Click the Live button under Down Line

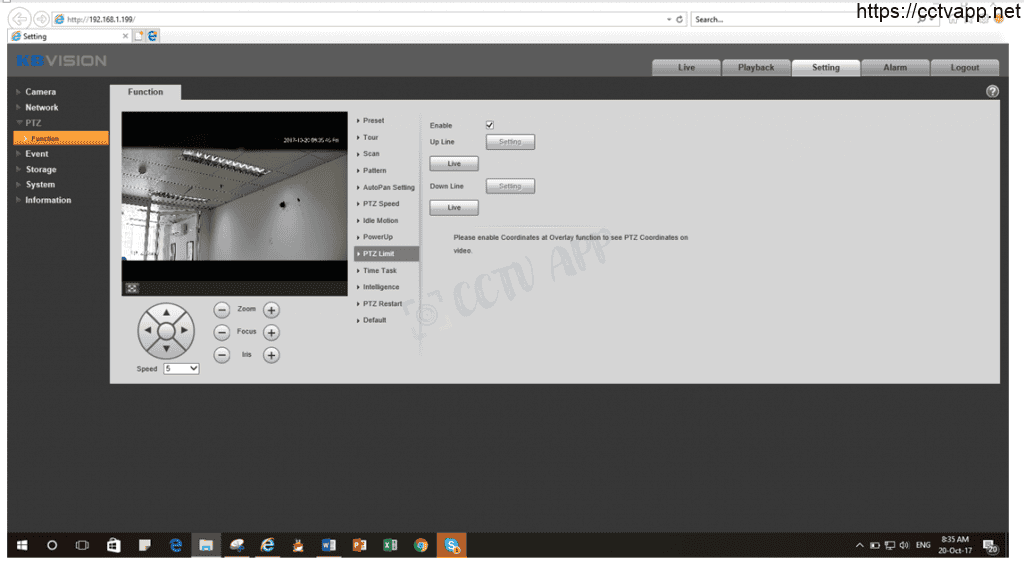454,208
